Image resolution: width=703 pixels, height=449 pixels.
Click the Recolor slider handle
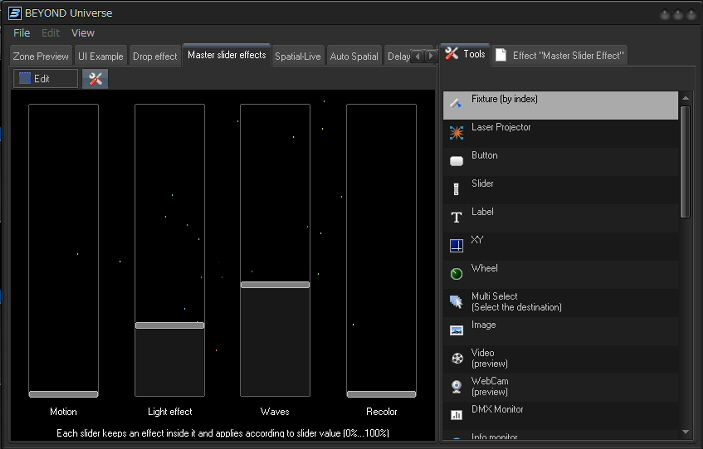(x=382, y=394)
